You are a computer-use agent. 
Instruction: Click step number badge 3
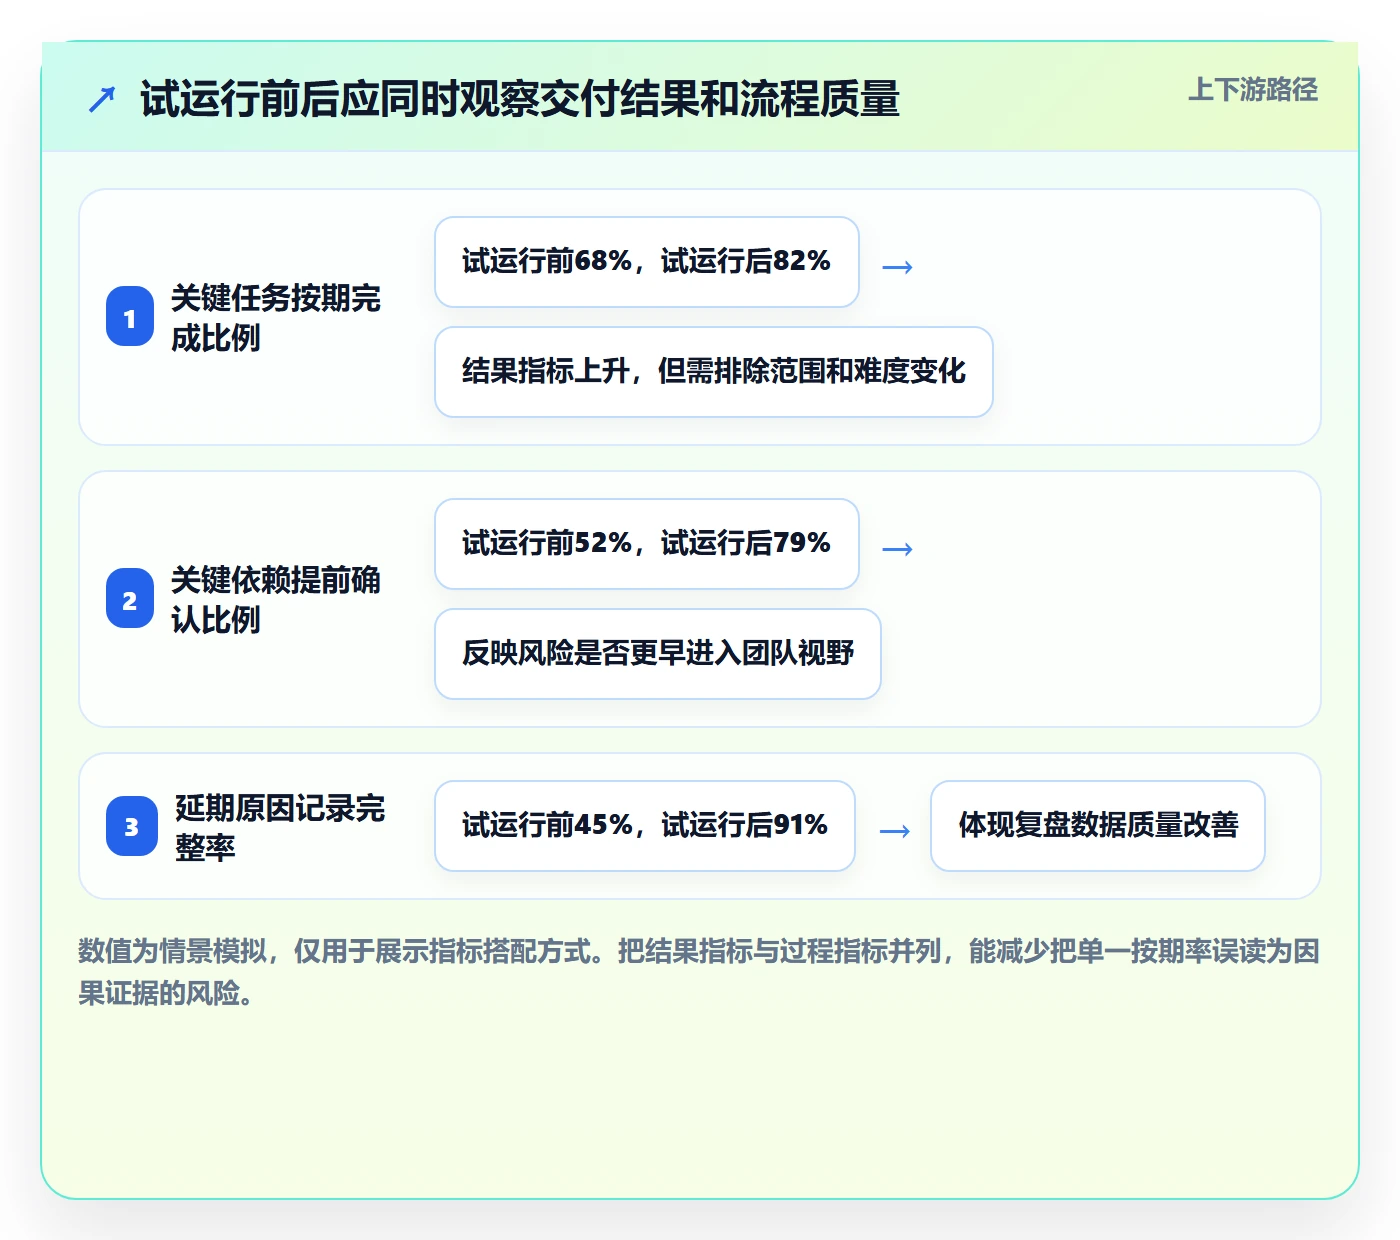(x=132, y=826)
